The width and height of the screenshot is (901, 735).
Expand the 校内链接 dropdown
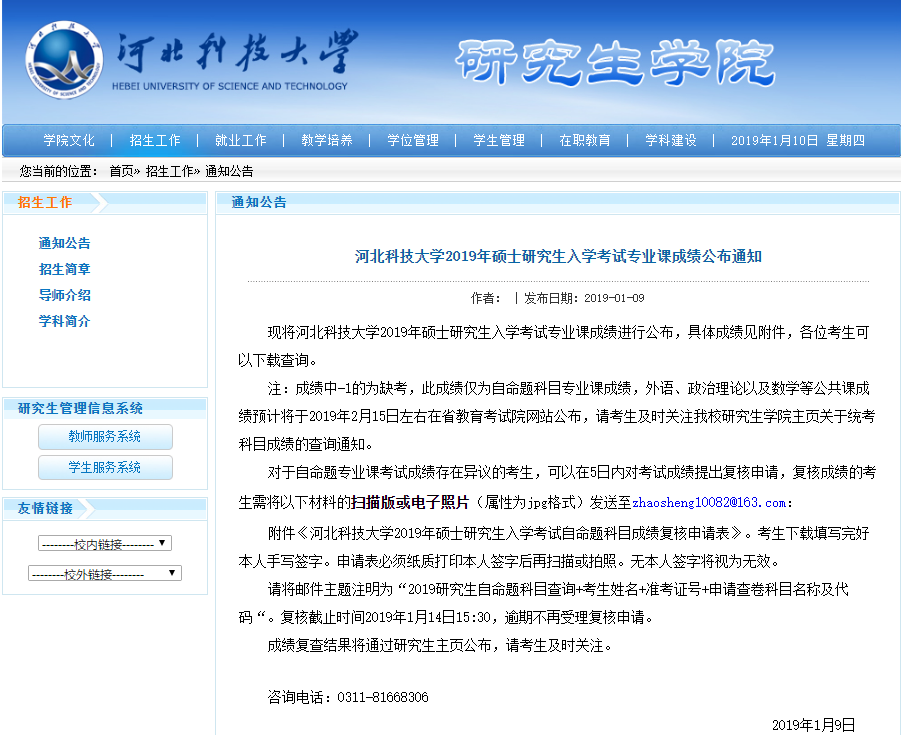click(x=105, y=544)
